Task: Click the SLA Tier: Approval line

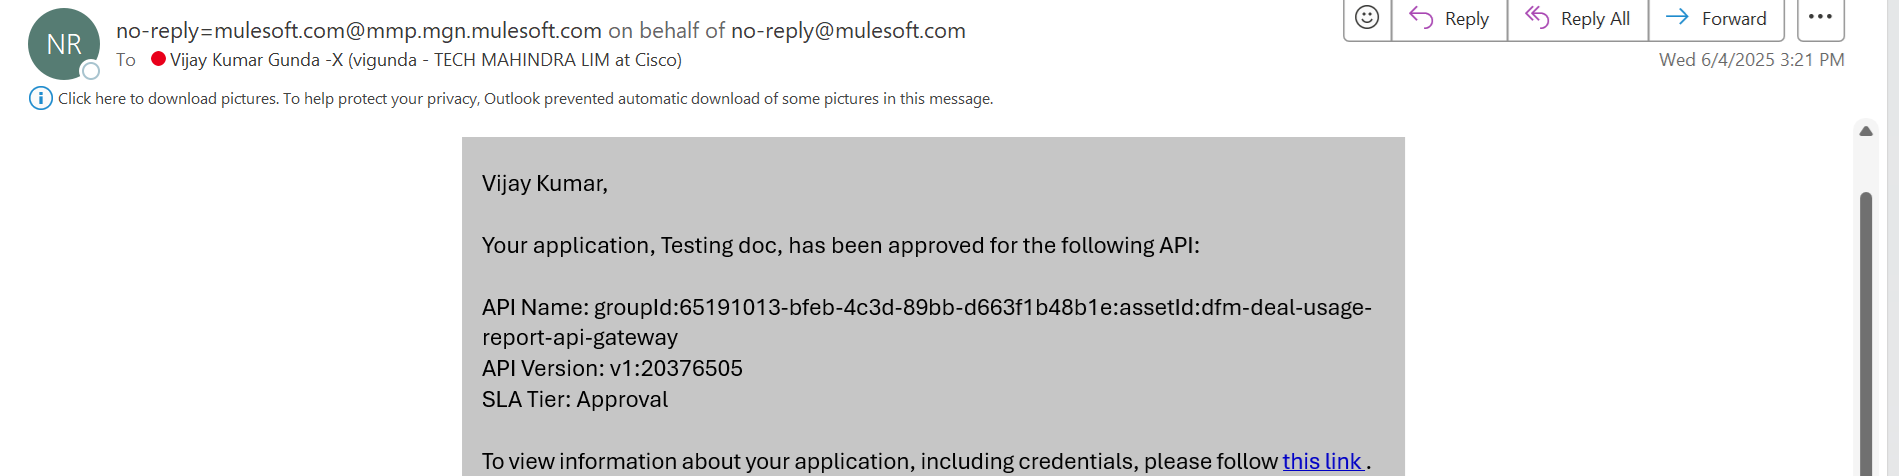Action: 575,399
